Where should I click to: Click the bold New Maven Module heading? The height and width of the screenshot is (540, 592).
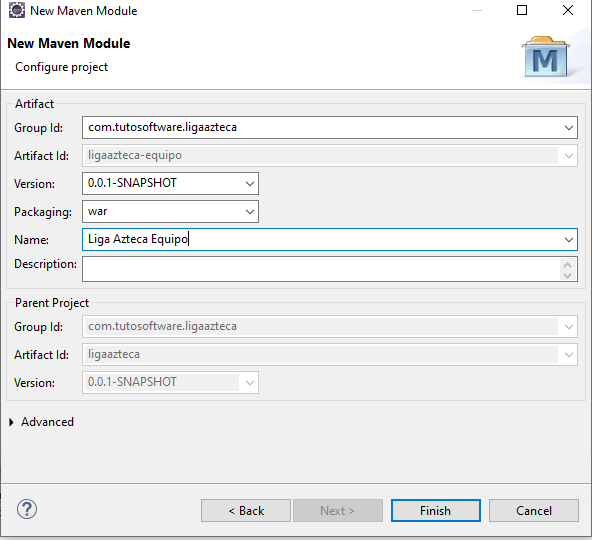click(69, 43)
